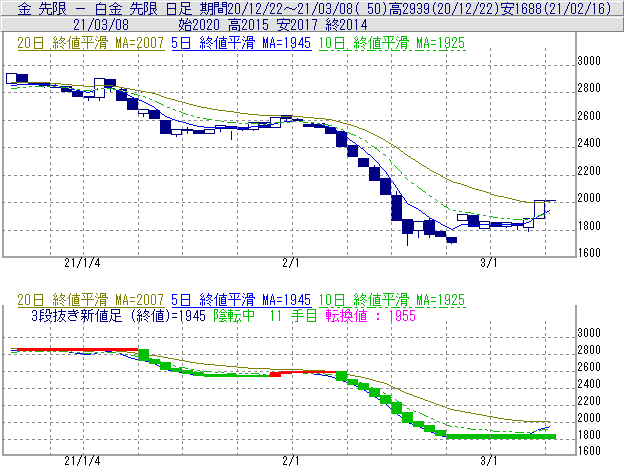Click the top chart's 2000 price axis label
Viewport: 624px width, 473px height.
coord(589,198)
